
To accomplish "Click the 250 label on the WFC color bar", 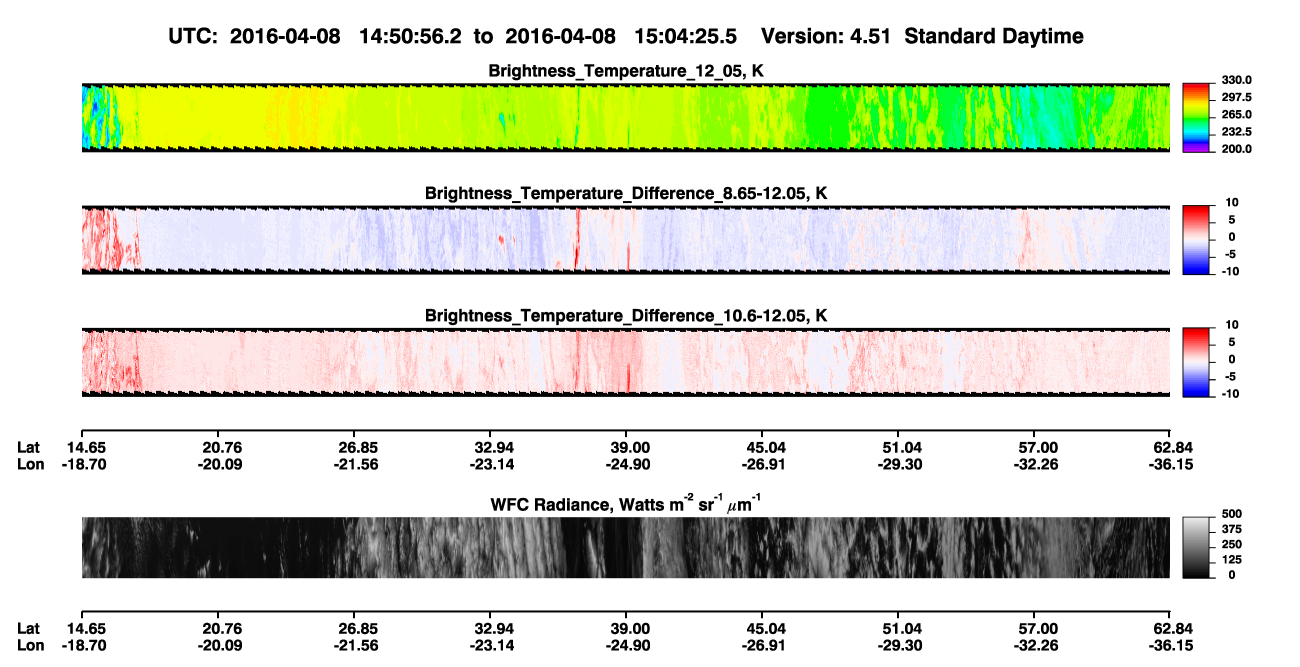I will coord(1232,545).
